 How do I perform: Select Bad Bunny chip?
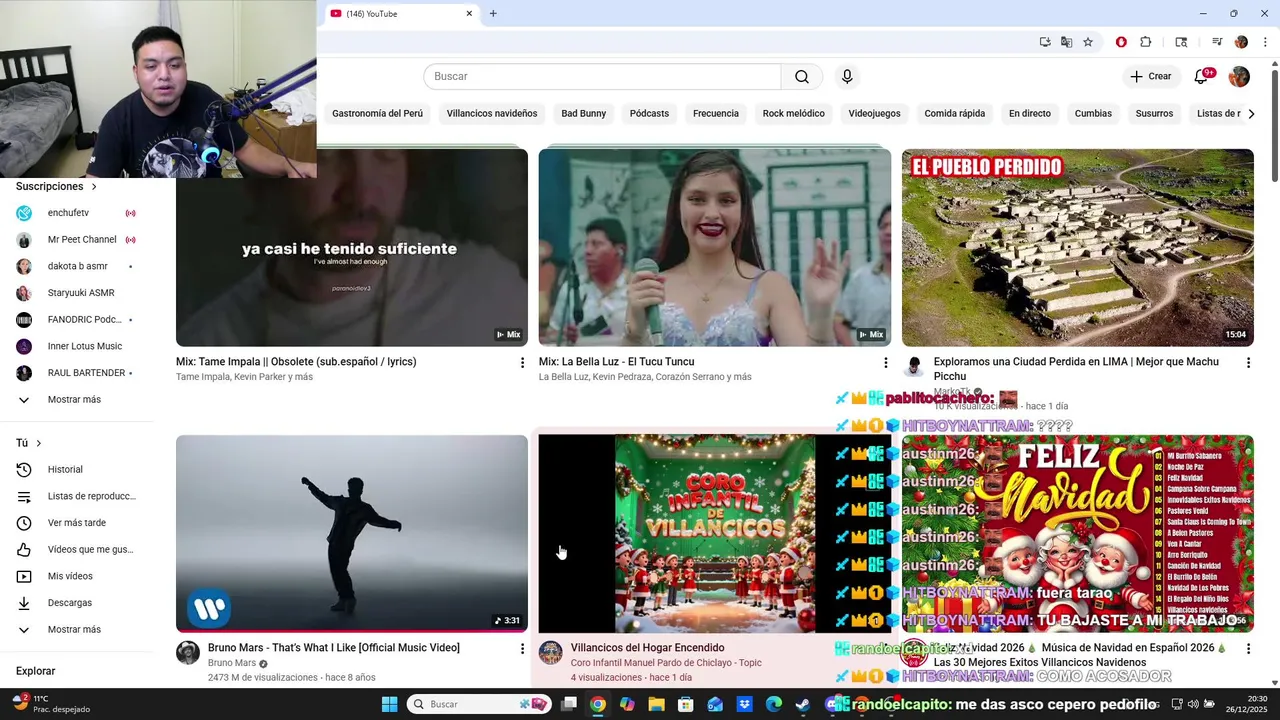click(x=584, y=114)
